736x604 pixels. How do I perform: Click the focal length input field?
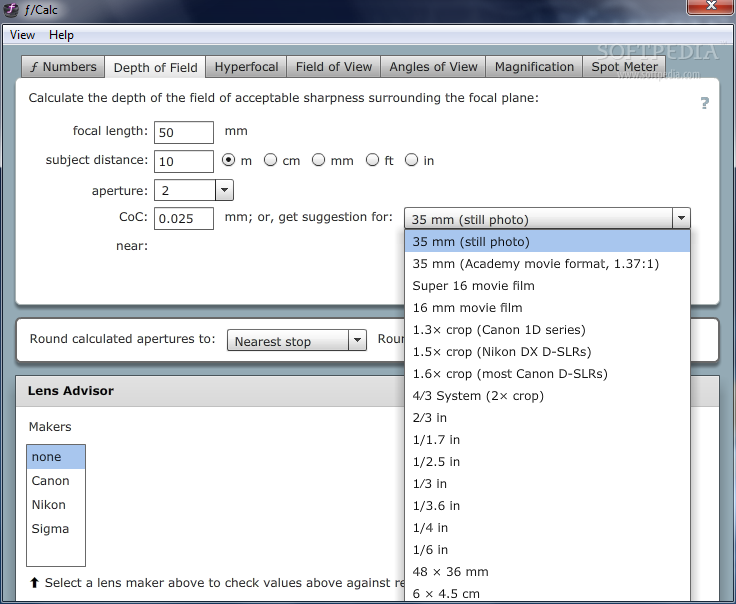[x=184, y=132]
